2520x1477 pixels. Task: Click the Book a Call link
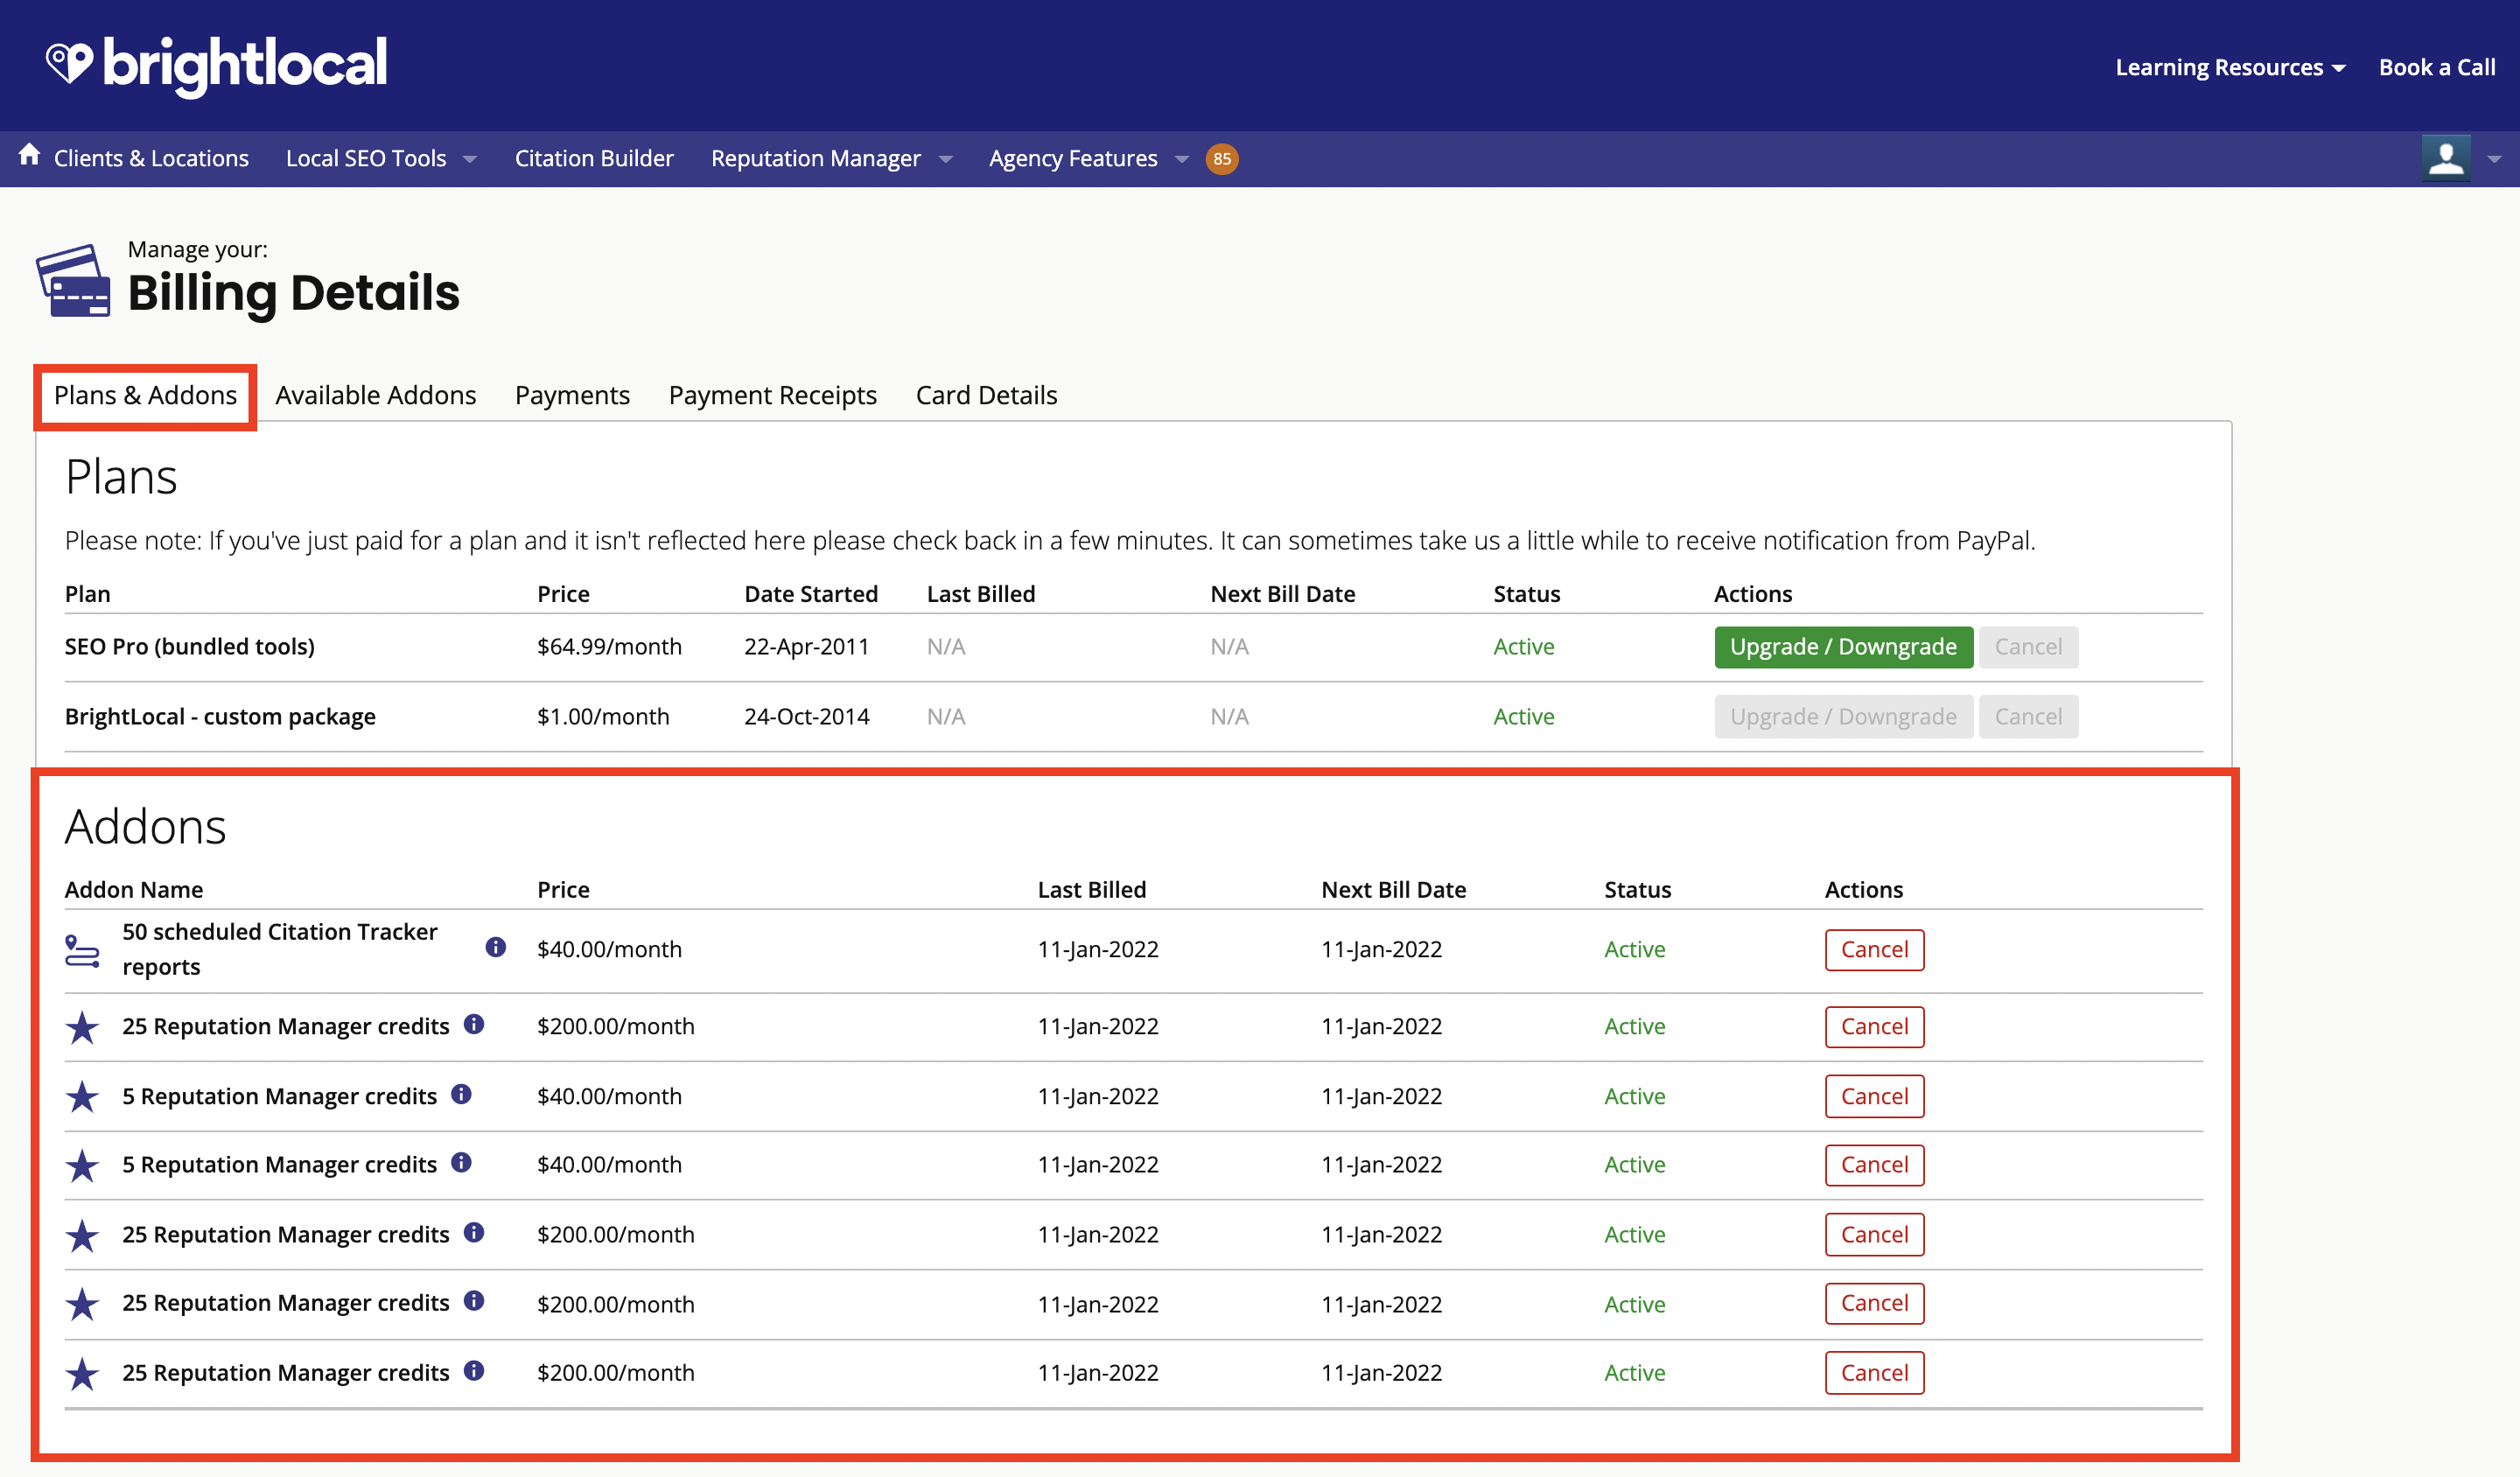[2437, 67]
